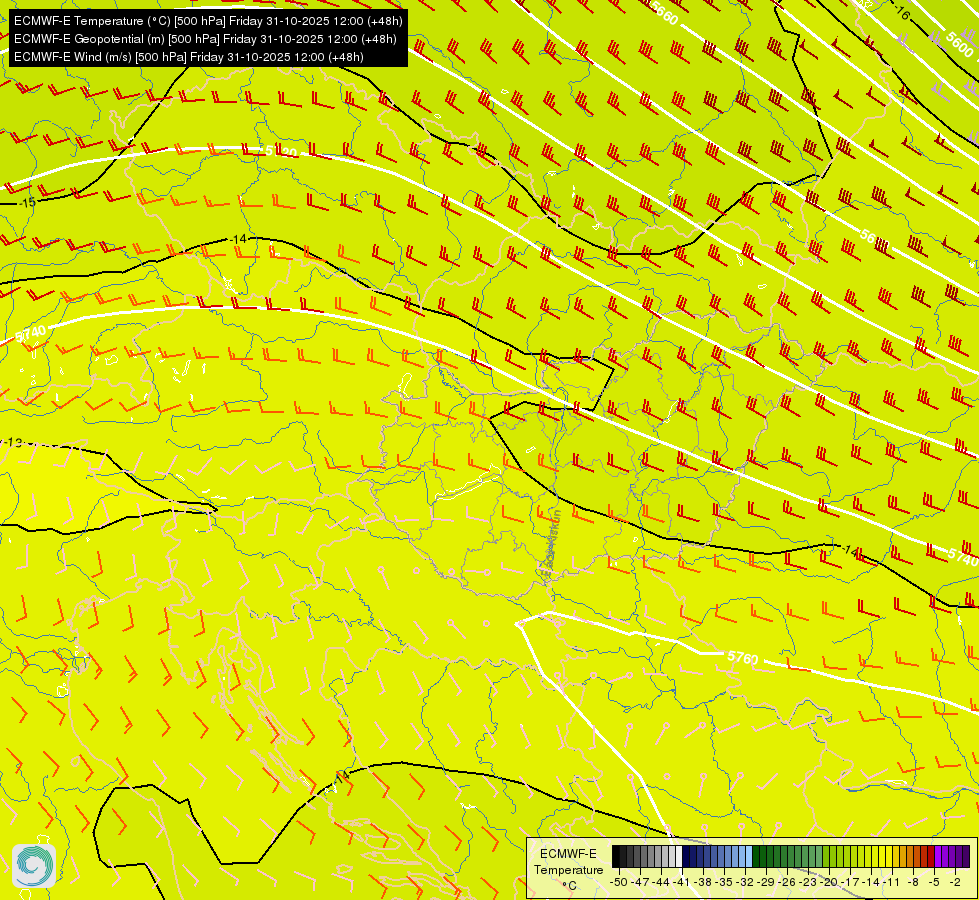Click the -29 value on the legend scale

click(x=765, y=882)
